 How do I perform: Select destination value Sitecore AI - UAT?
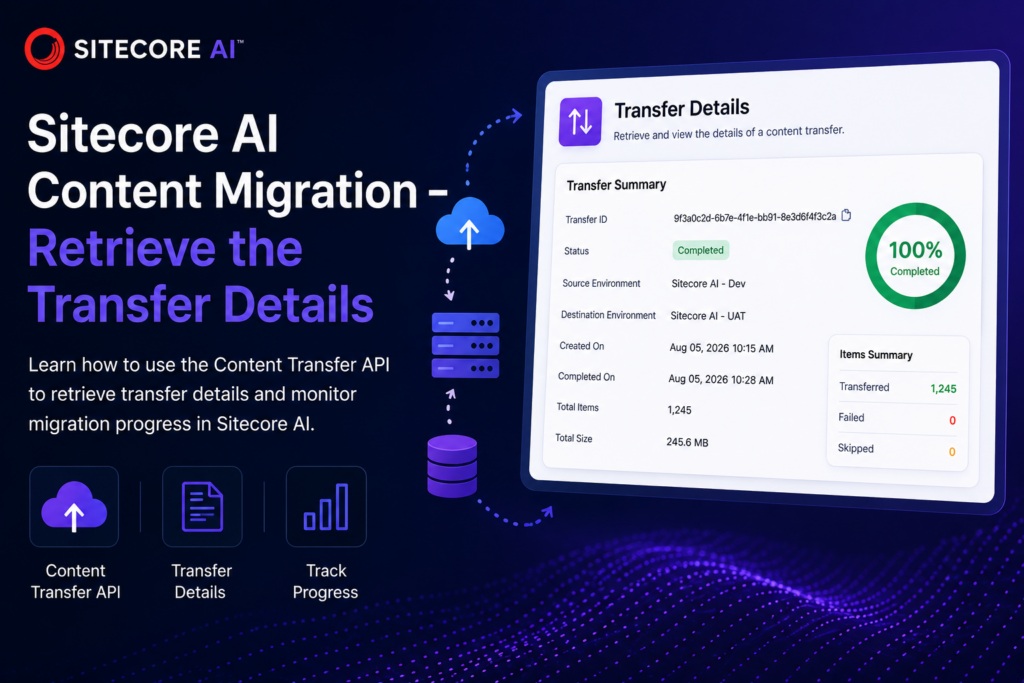(x=707, y=315)
